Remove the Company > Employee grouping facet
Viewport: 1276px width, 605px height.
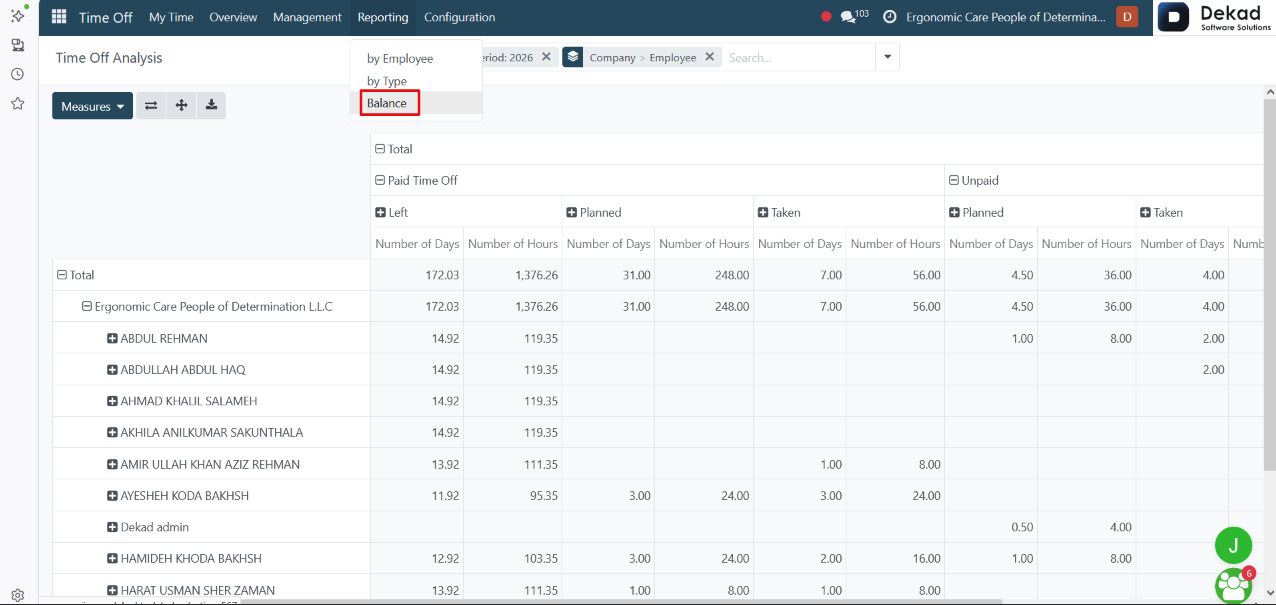[x=709, y=57]
